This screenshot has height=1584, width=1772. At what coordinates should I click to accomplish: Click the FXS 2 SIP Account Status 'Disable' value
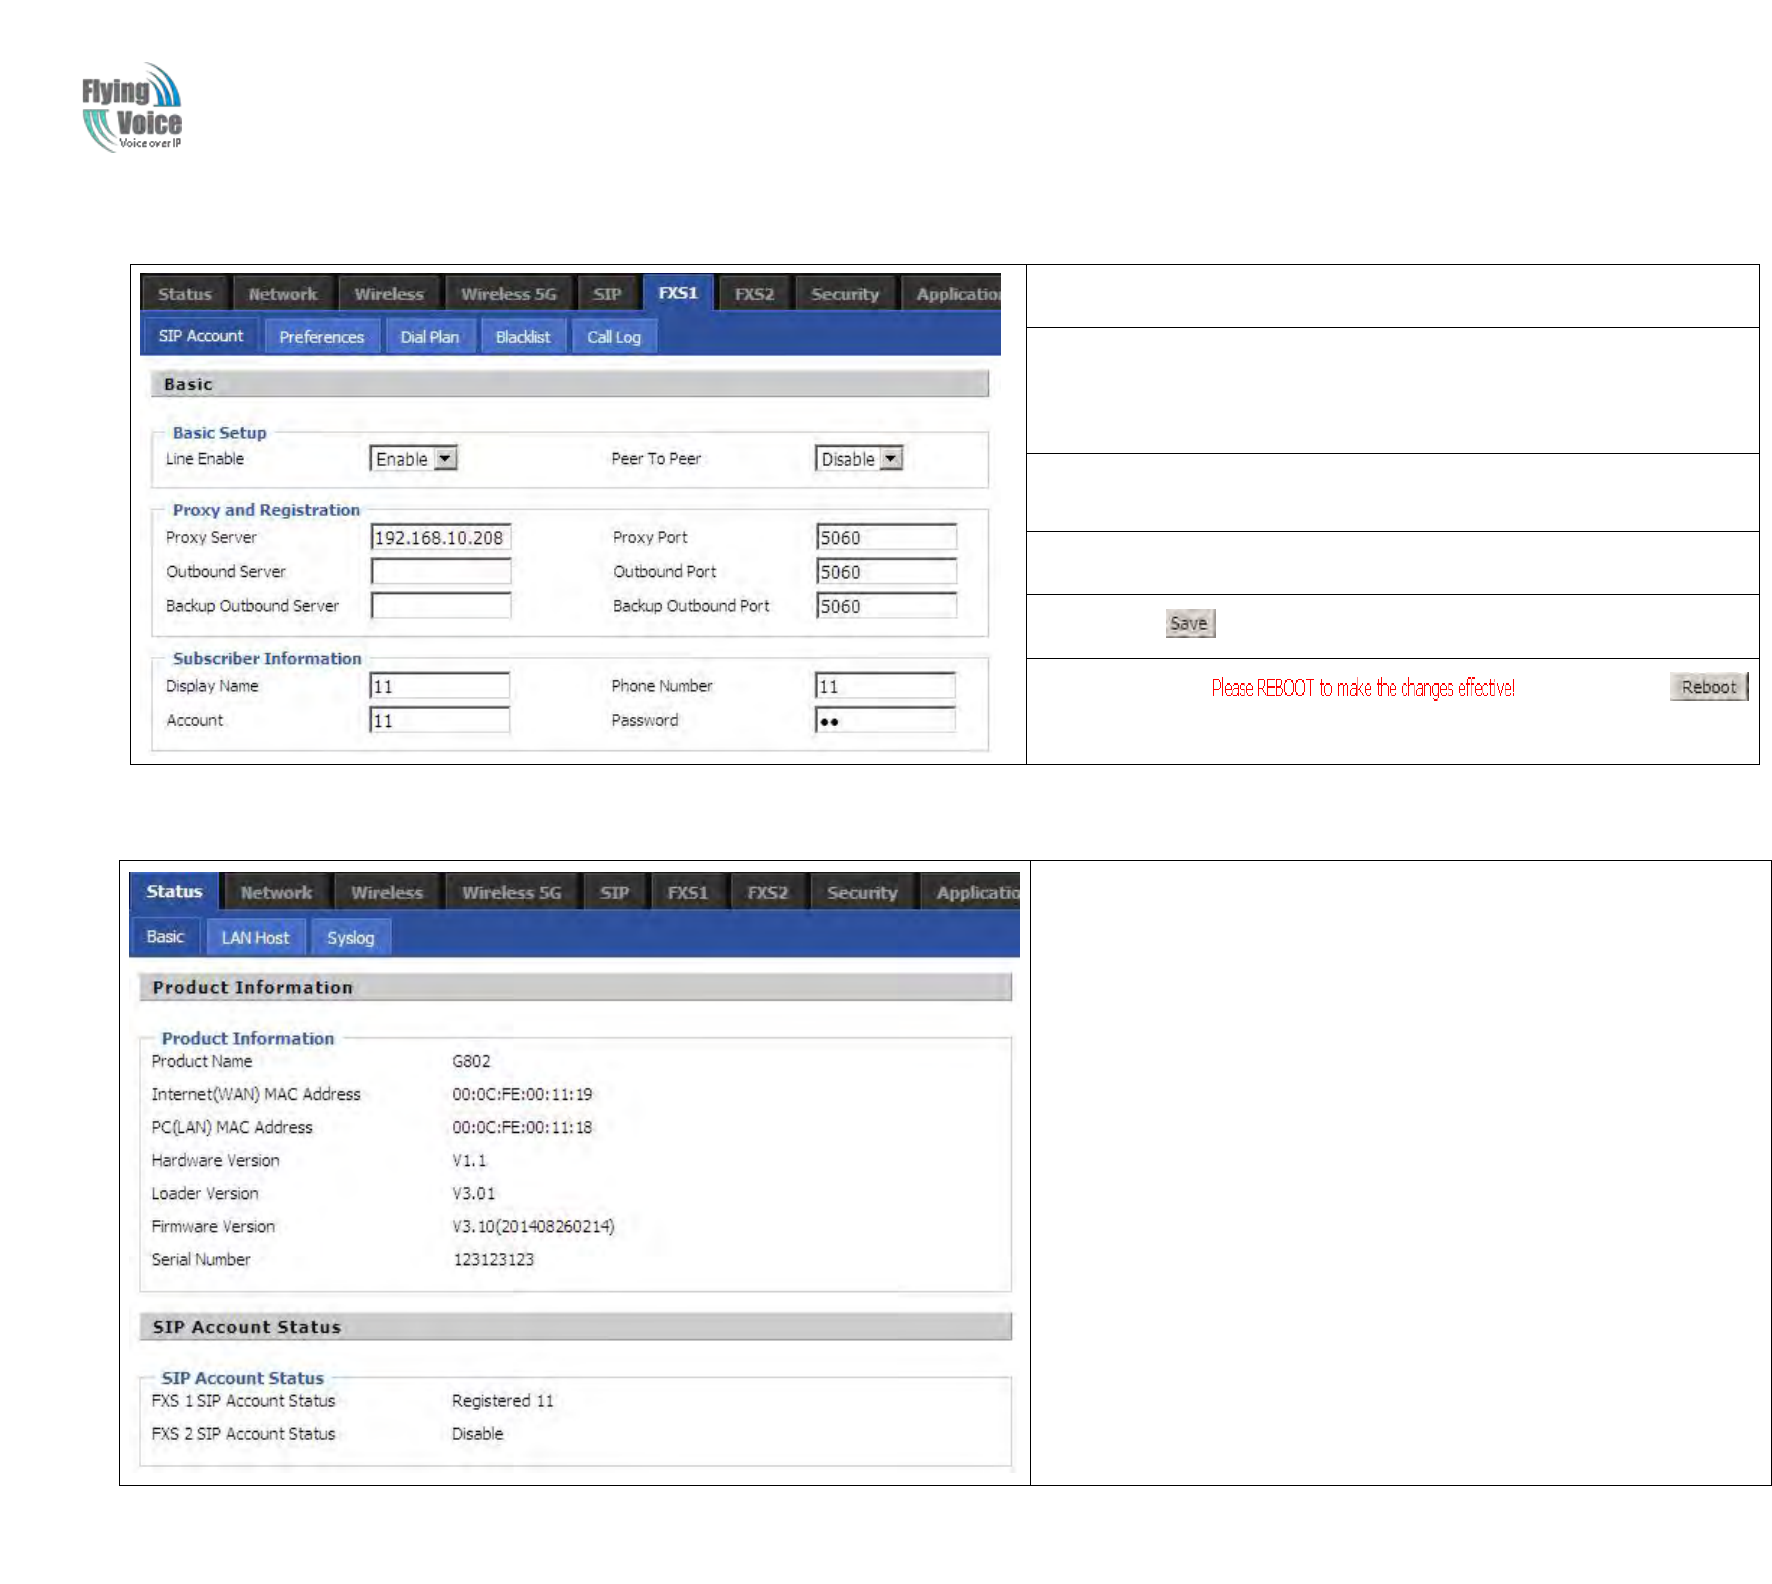(x=477, y=1434)
